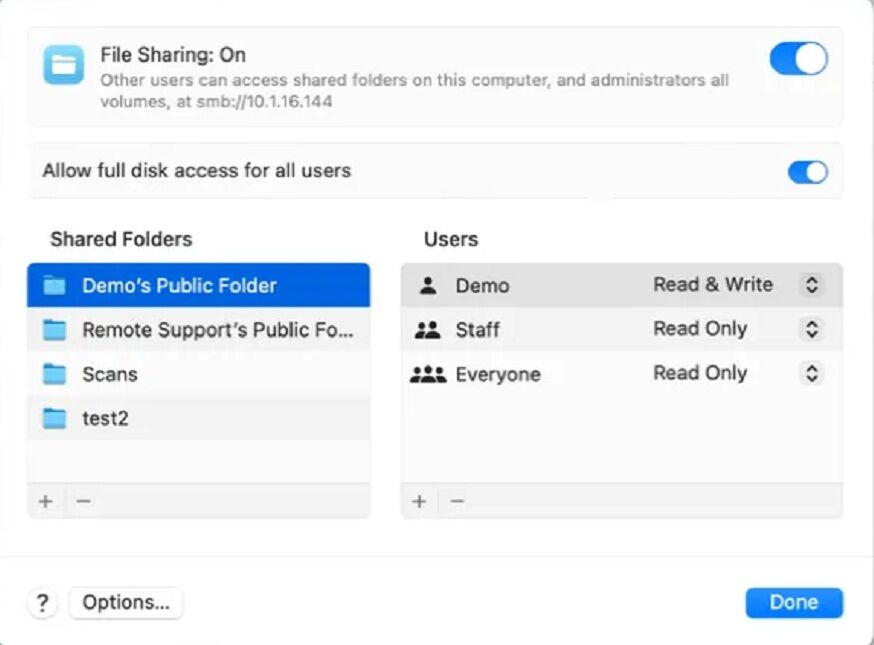Screen dimensions: 874x645
Task: Open help with question mark icon
Action: (42, 603)
